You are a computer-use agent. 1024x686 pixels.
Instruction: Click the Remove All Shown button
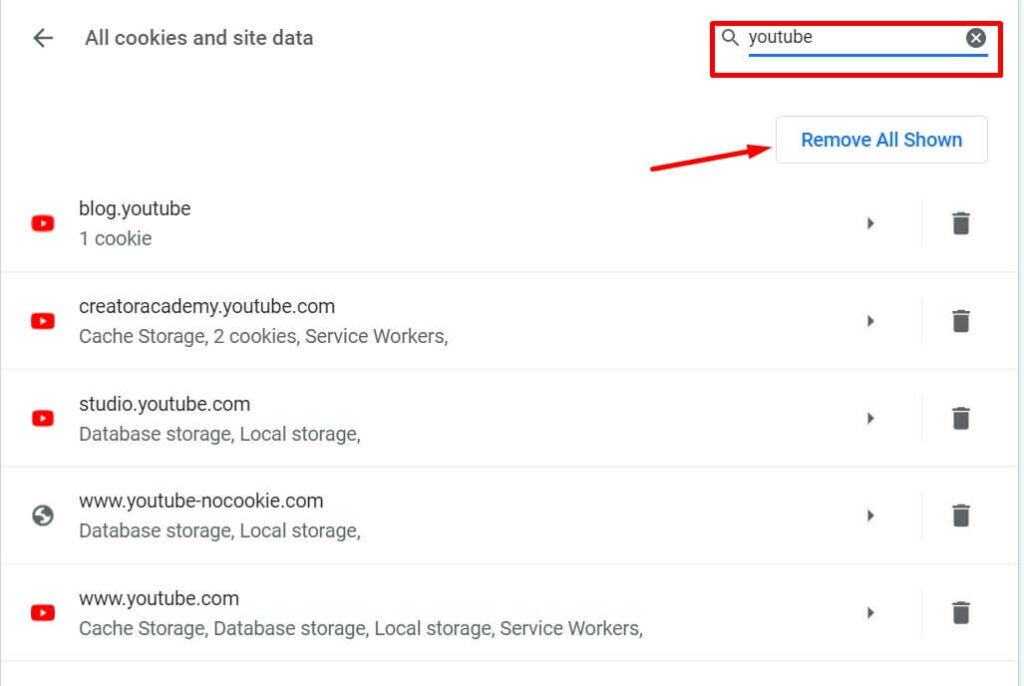pyautogui.click(x=881, y=139)
